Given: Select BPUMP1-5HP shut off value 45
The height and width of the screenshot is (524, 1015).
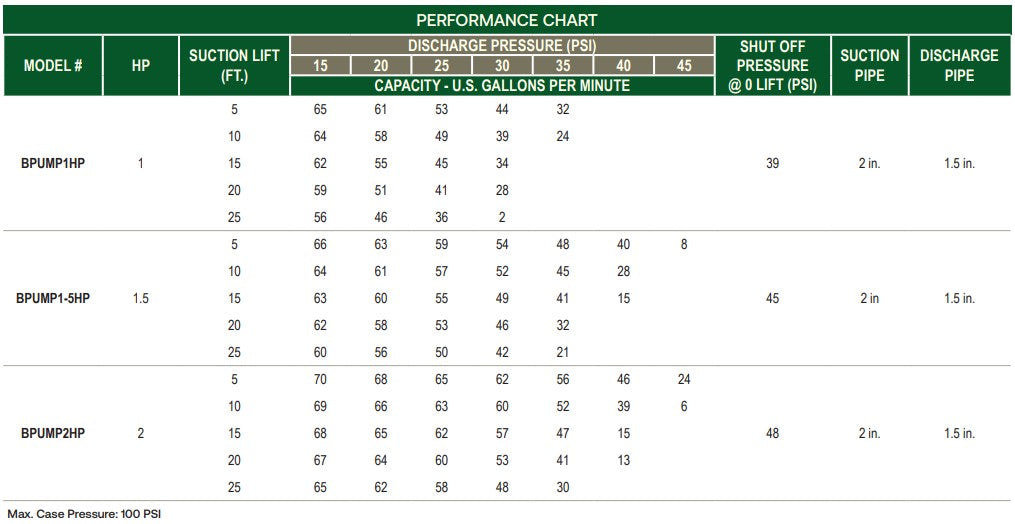Looking at the screenshot, I should (772, 299).
